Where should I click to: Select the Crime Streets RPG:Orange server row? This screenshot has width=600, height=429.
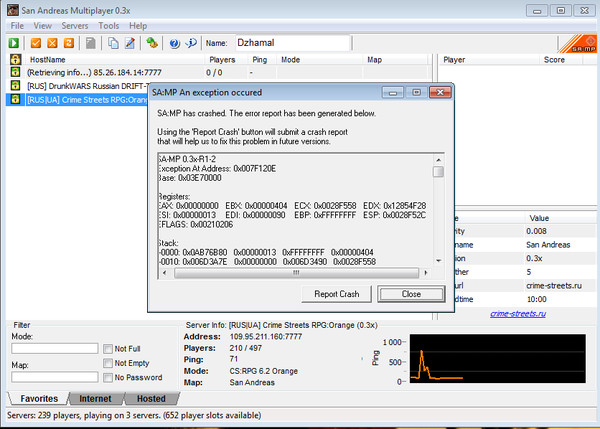tap(77, 100)
